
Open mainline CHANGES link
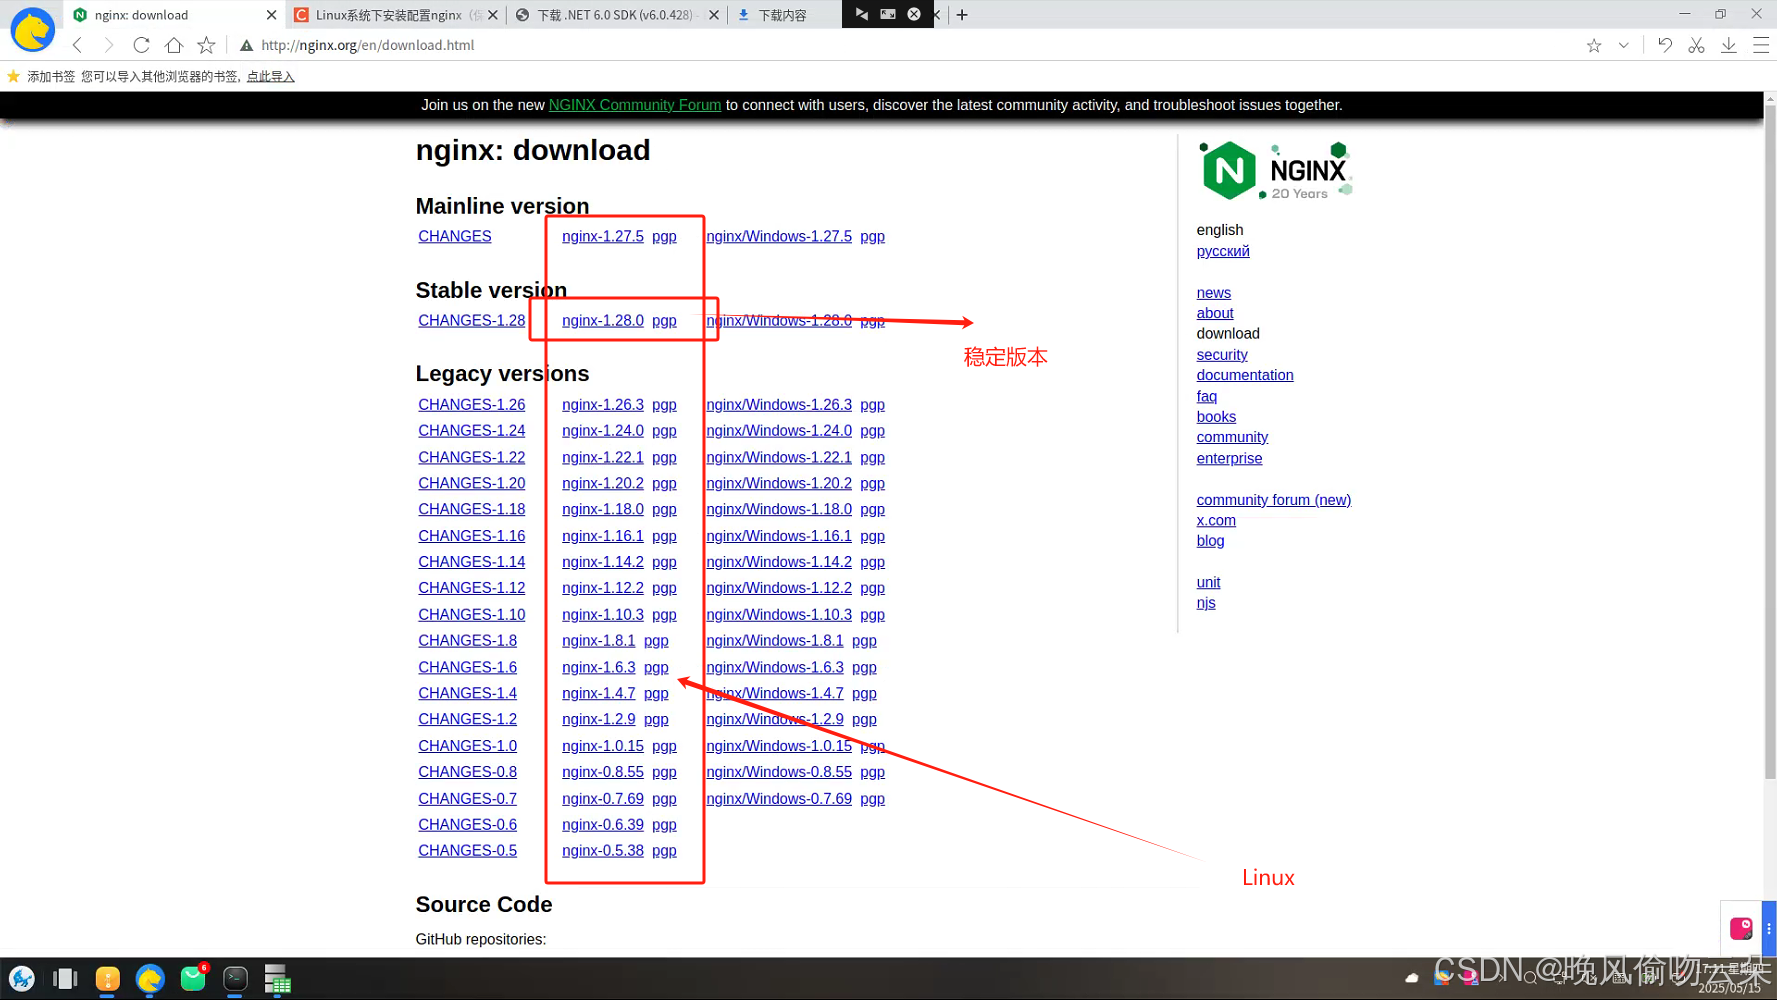[455, 236]
